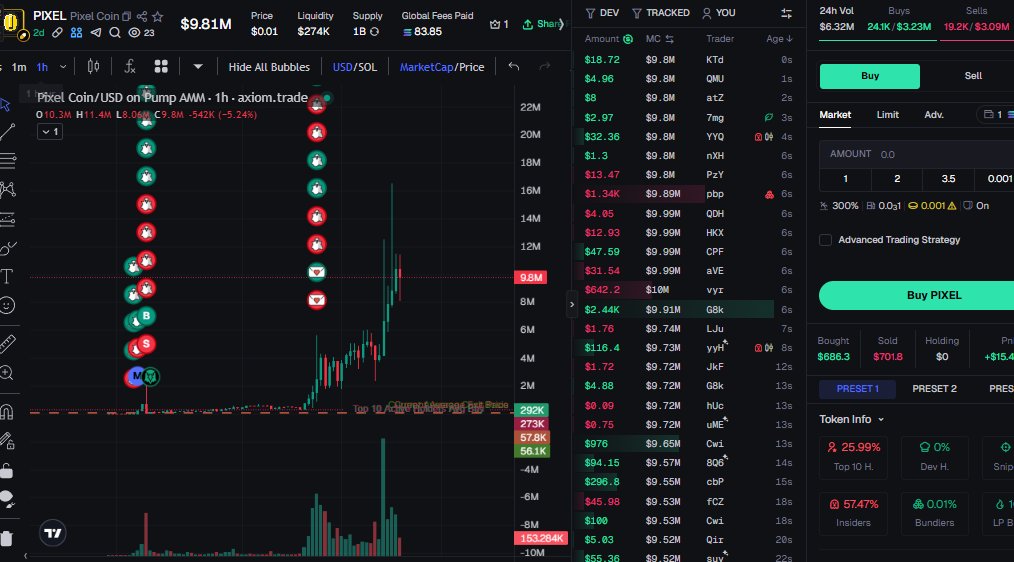The width and height of the screenshot is (1014, 562).
Task: Open the Telegram paper-plane link
Action: point(96,32)
